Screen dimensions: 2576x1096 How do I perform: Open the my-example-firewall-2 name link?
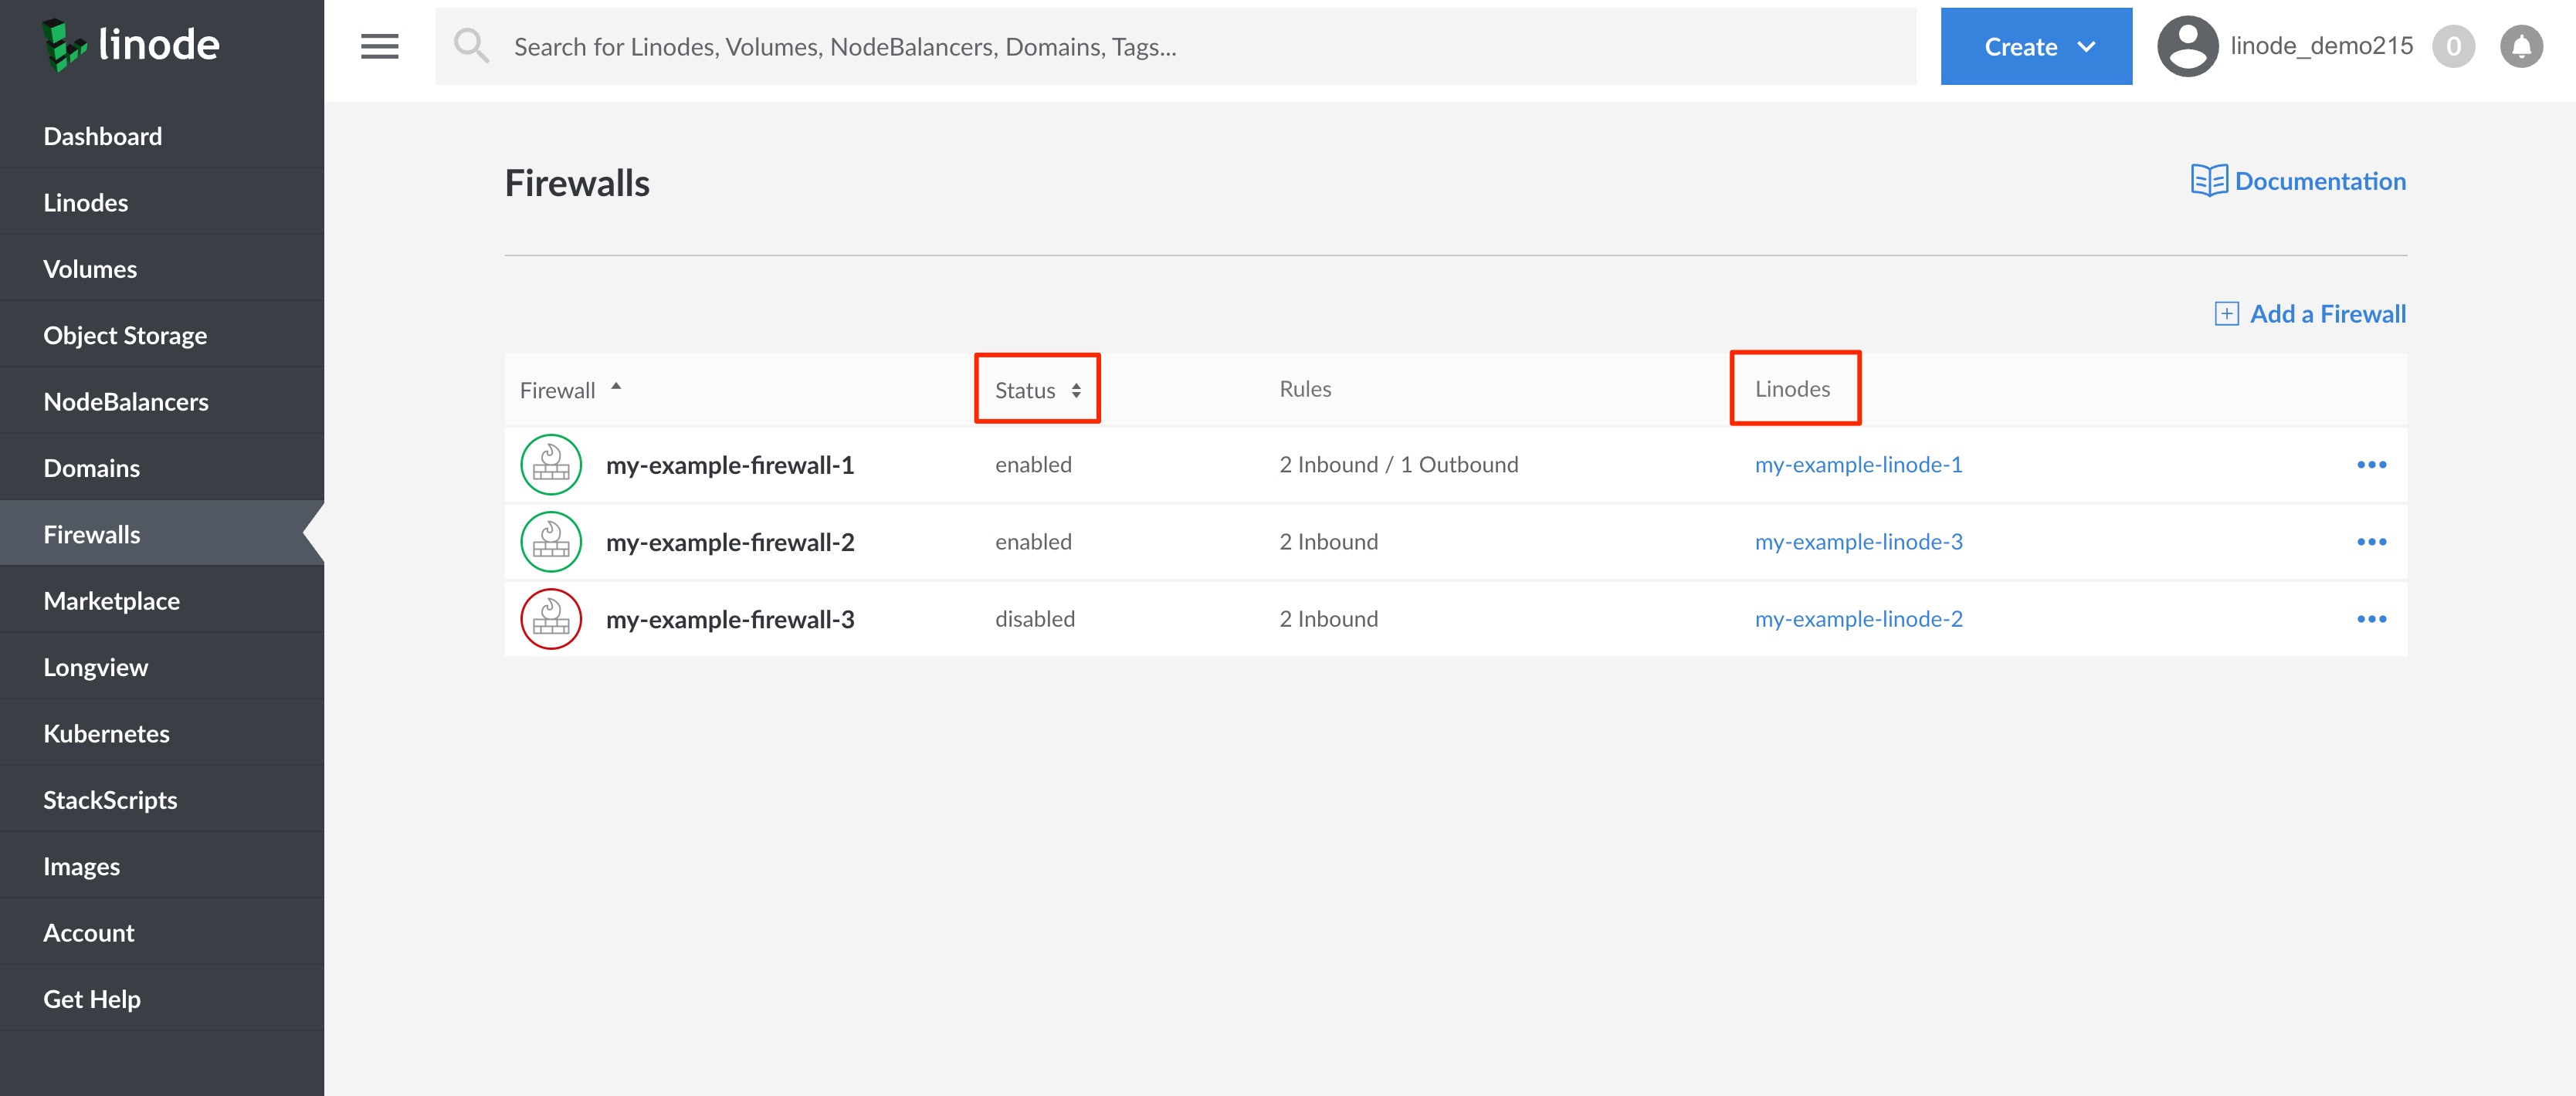[730, 542]
